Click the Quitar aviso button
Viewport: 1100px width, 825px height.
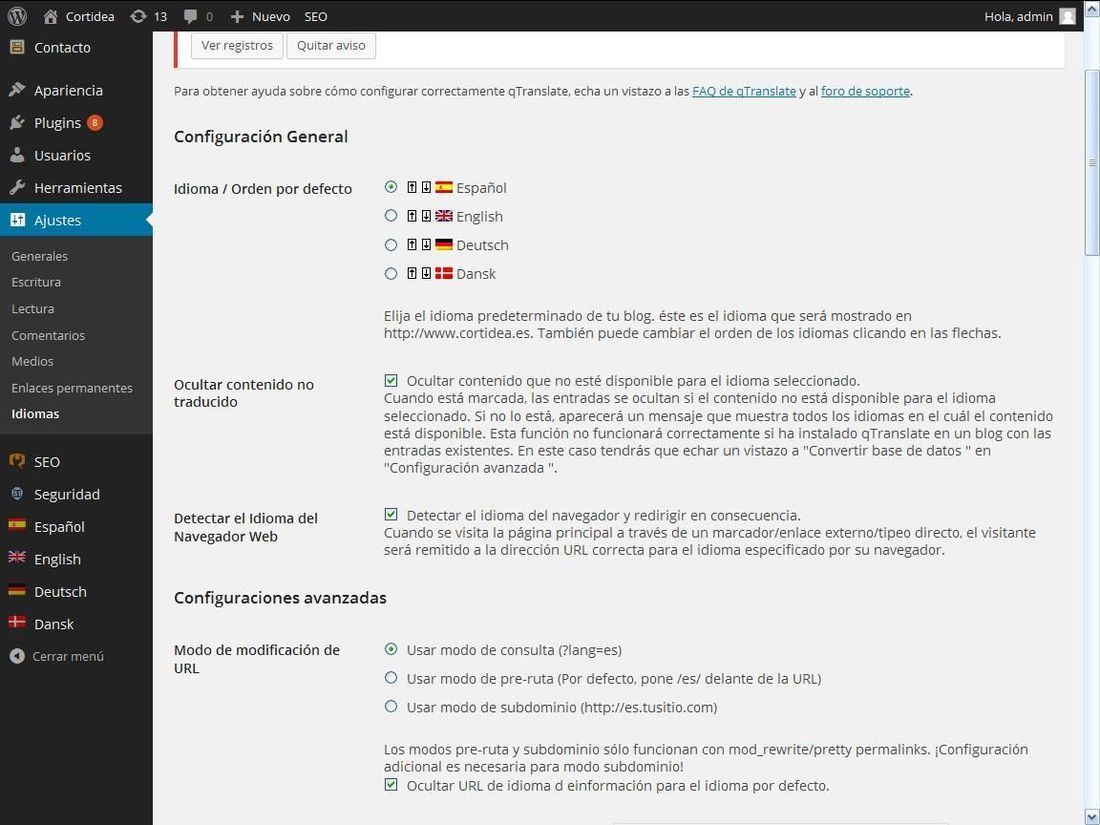tap(331, 46)
